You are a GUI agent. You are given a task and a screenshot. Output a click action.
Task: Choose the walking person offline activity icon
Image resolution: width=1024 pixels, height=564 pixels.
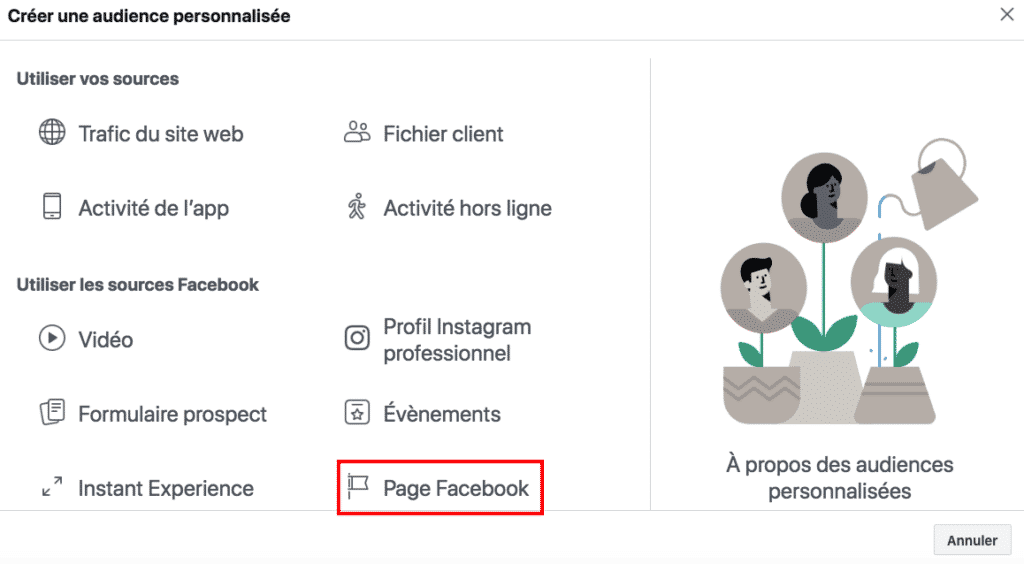tap(357, 207)
